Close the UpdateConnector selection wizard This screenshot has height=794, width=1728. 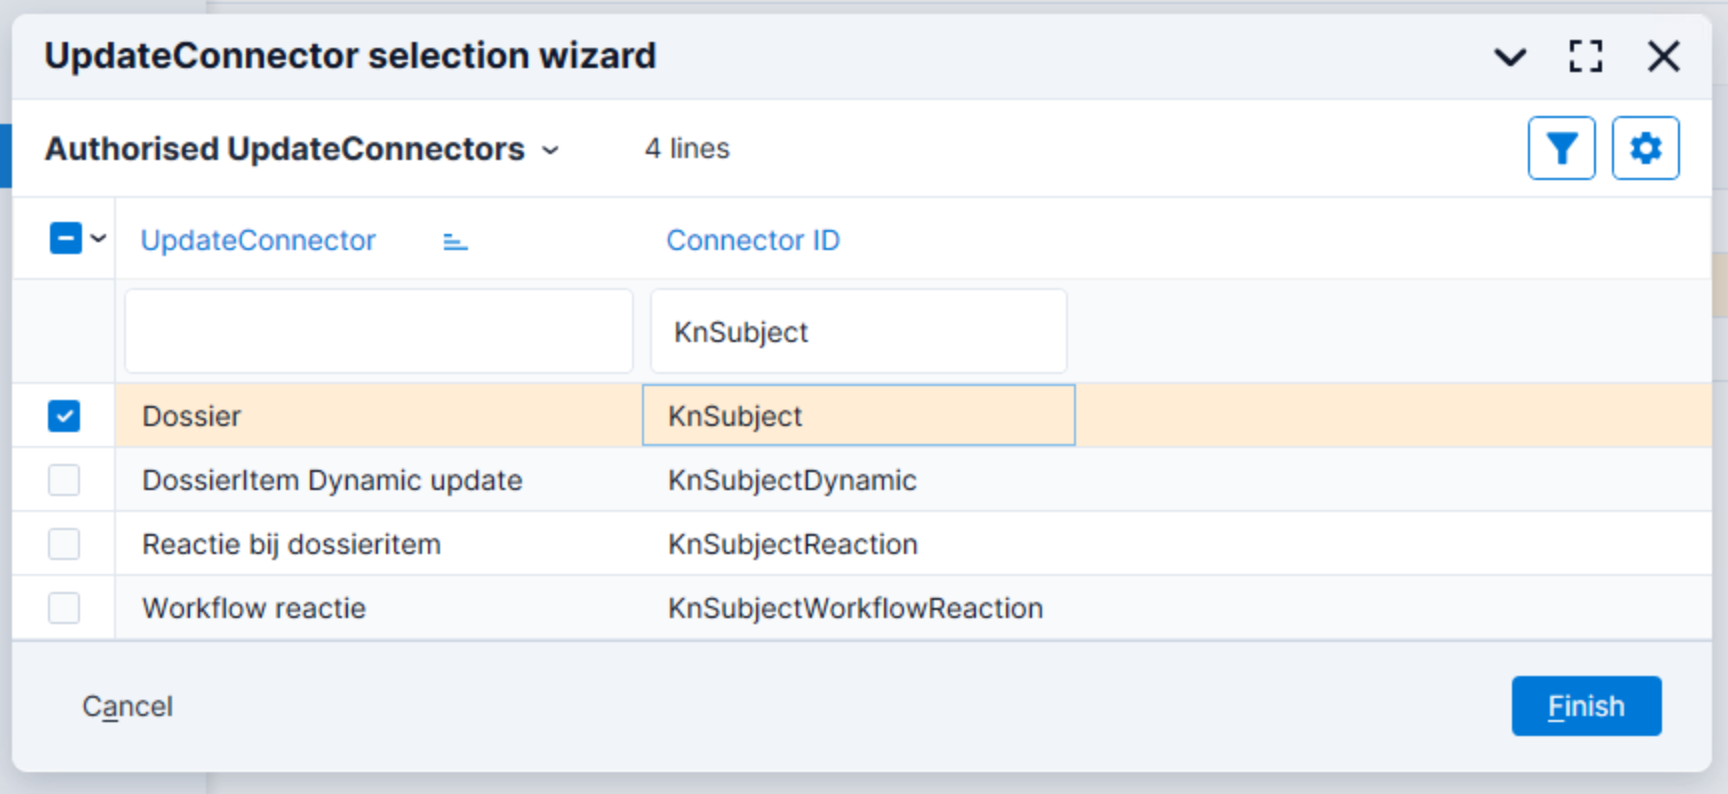pos(1663,56)
